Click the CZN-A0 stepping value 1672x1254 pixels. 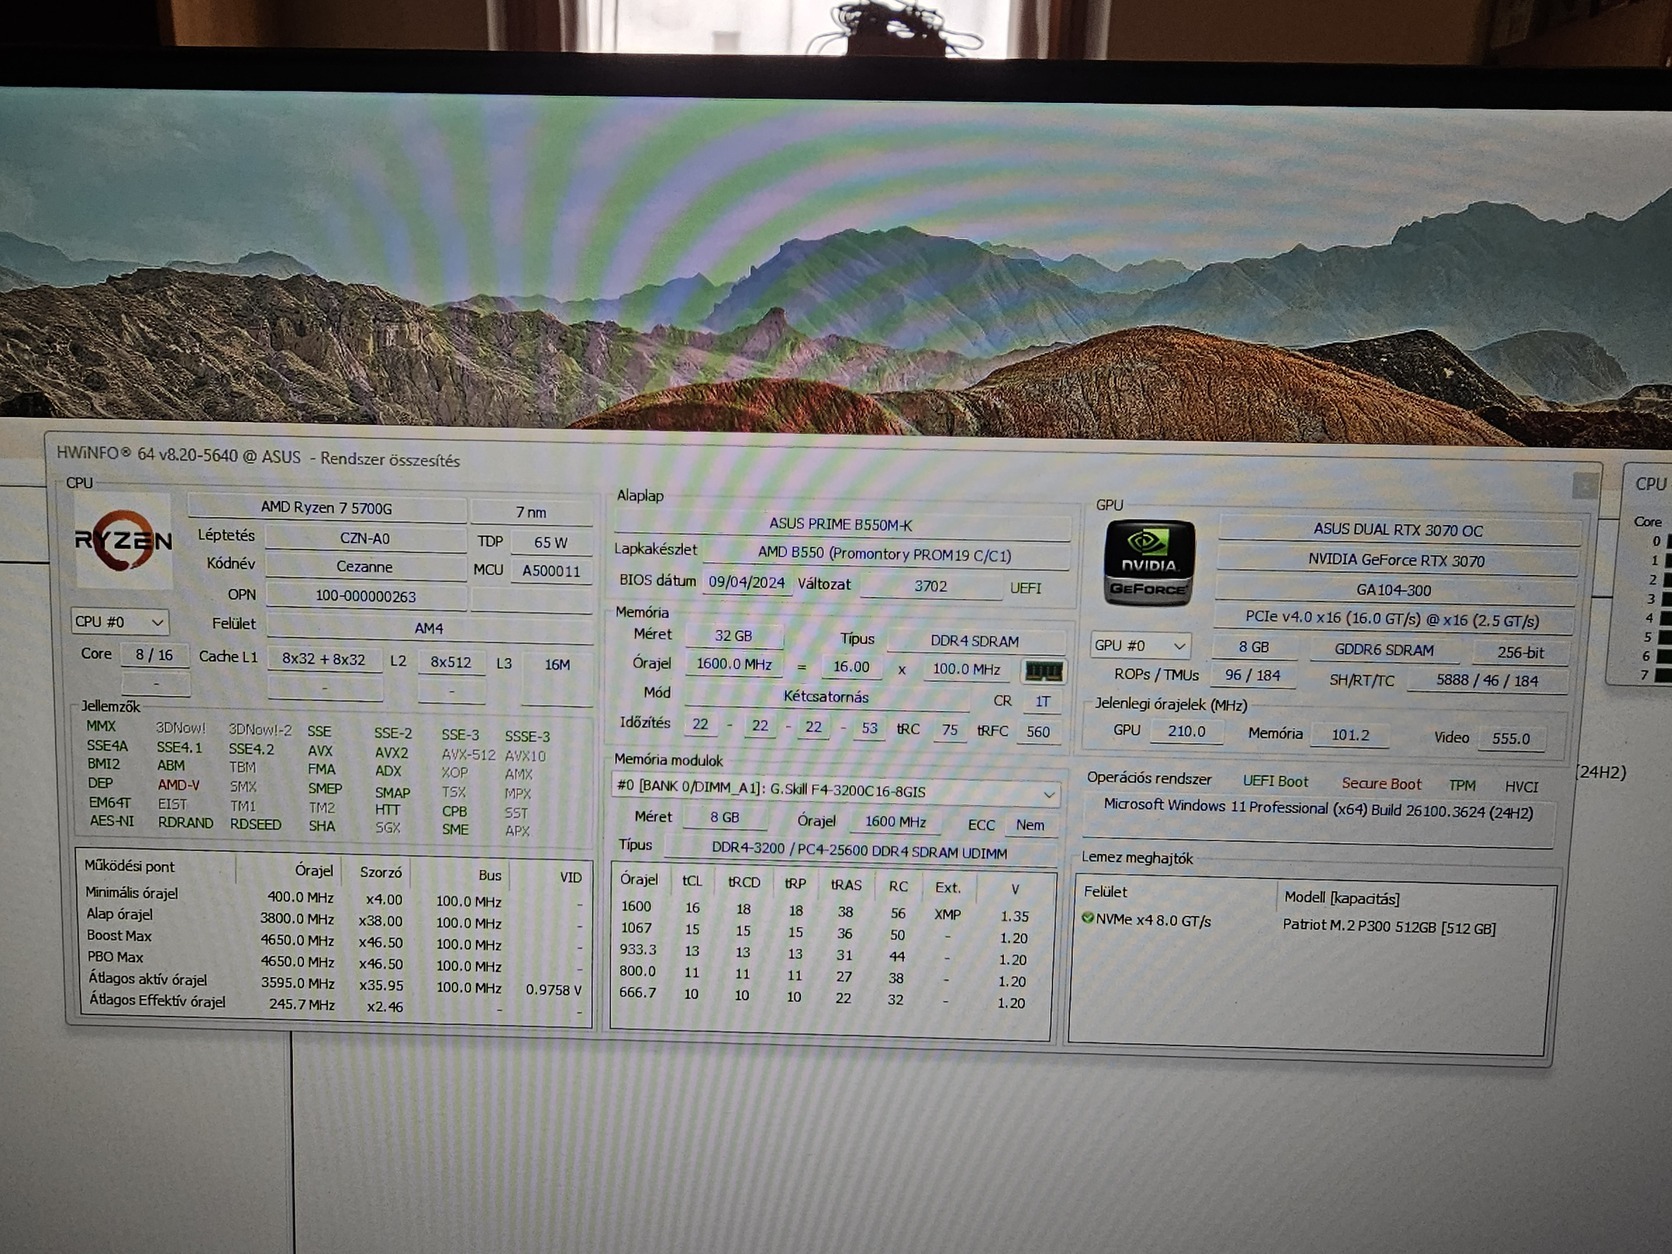coord(365,538)
